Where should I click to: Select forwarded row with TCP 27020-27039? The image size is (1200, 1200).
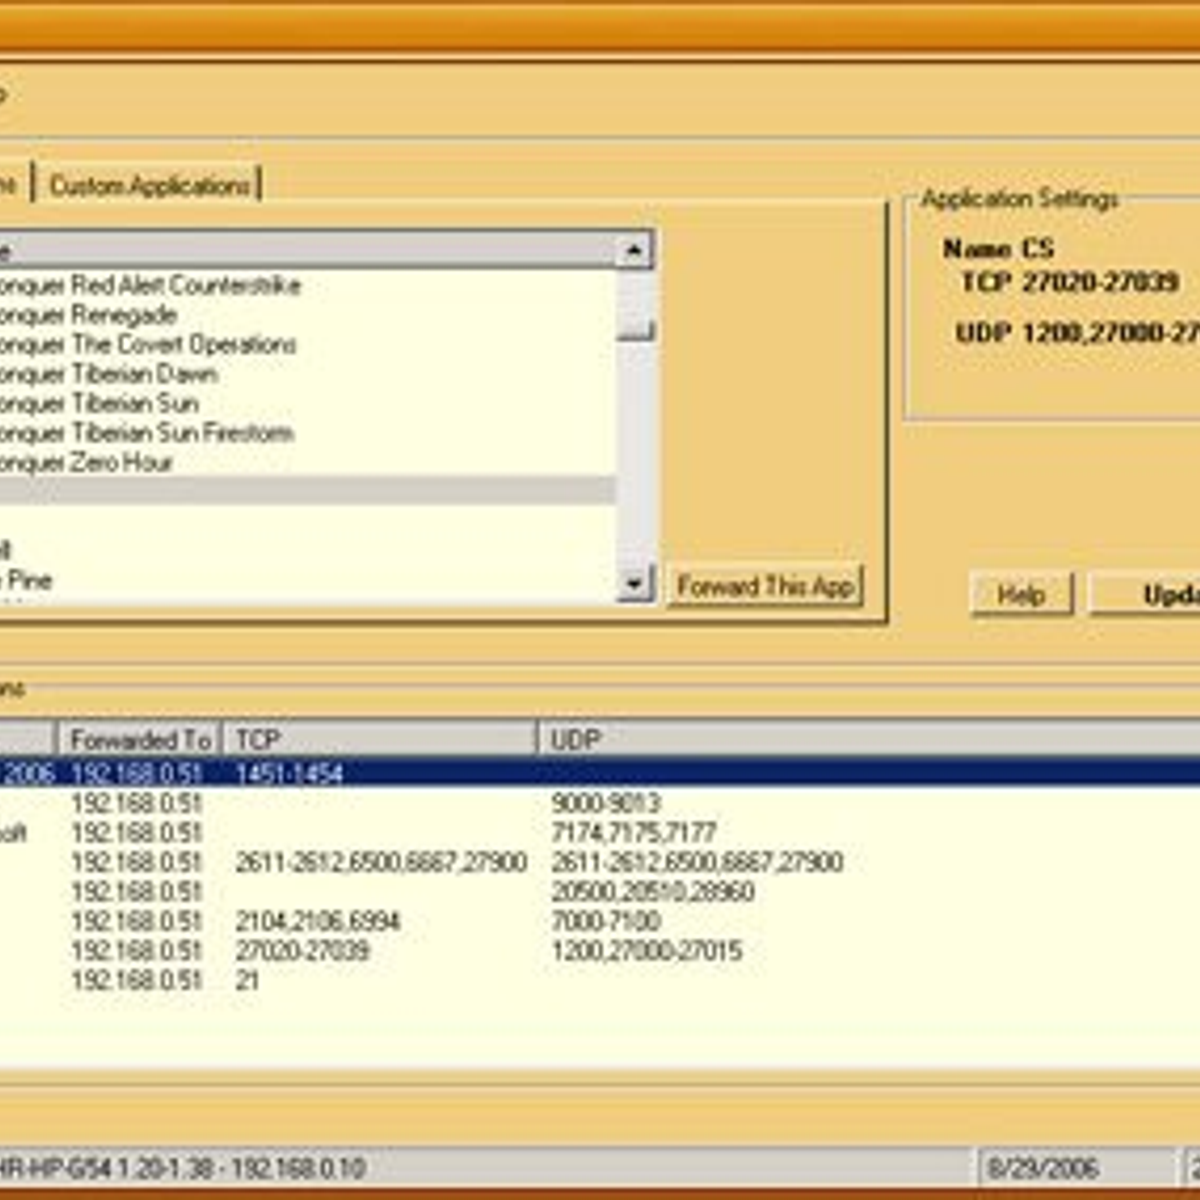click(x=302, y=951)
